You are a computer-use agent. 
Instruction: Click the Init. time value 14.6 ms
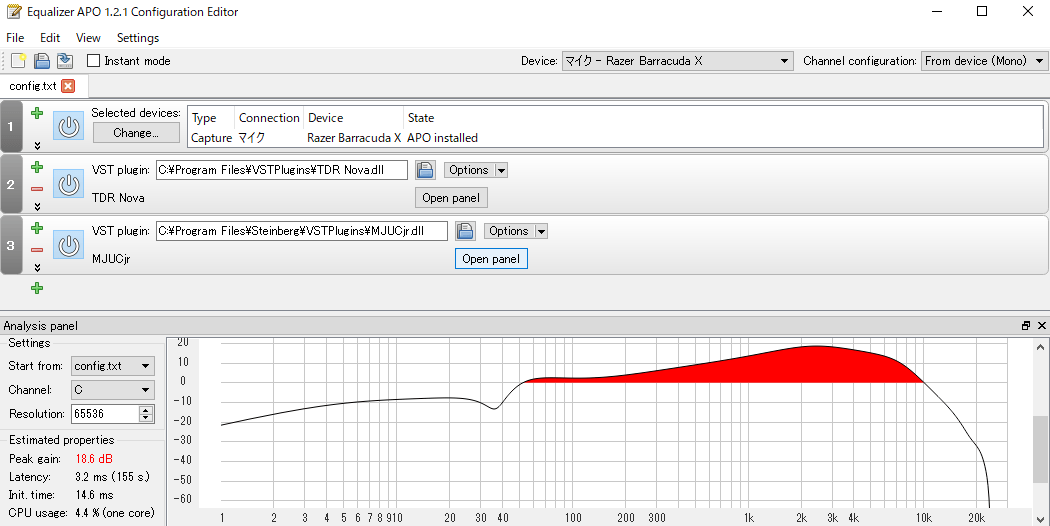pyautogui.click(x=94, y=495)
